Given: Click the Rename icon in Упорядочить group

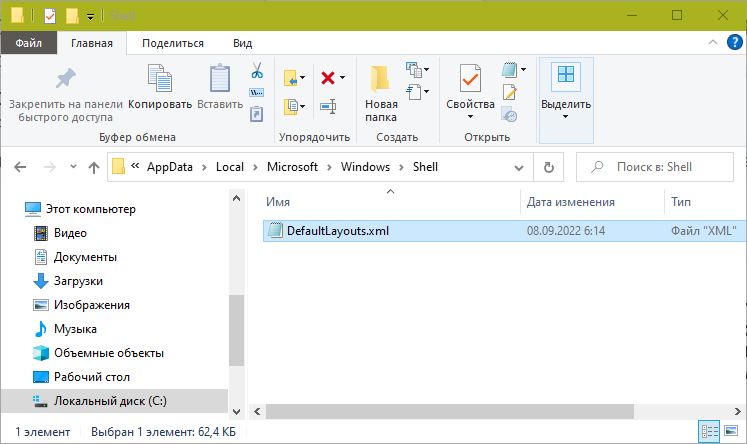Looking at the screenshot, I should (x=327, y=105).
